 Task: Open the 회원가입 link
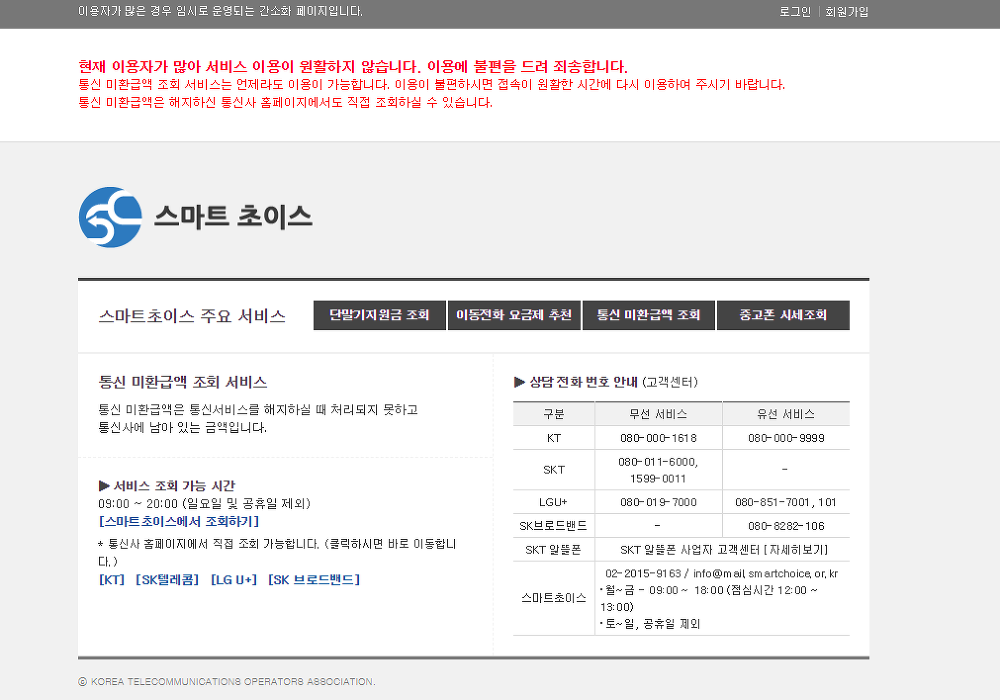pos(846,11)
